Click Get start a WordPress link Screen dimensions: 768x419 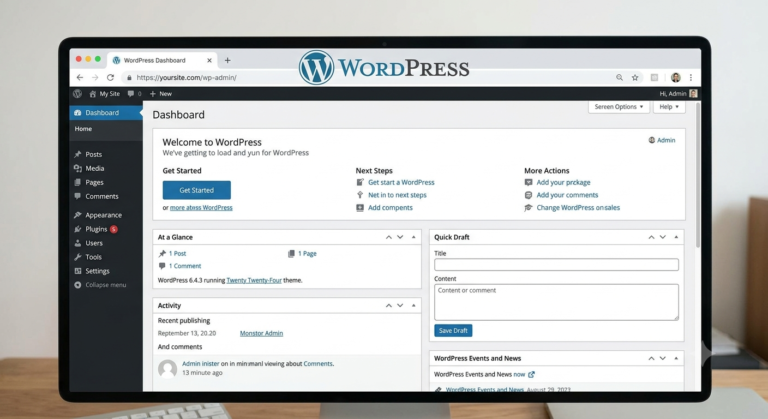tap(401, 182)
